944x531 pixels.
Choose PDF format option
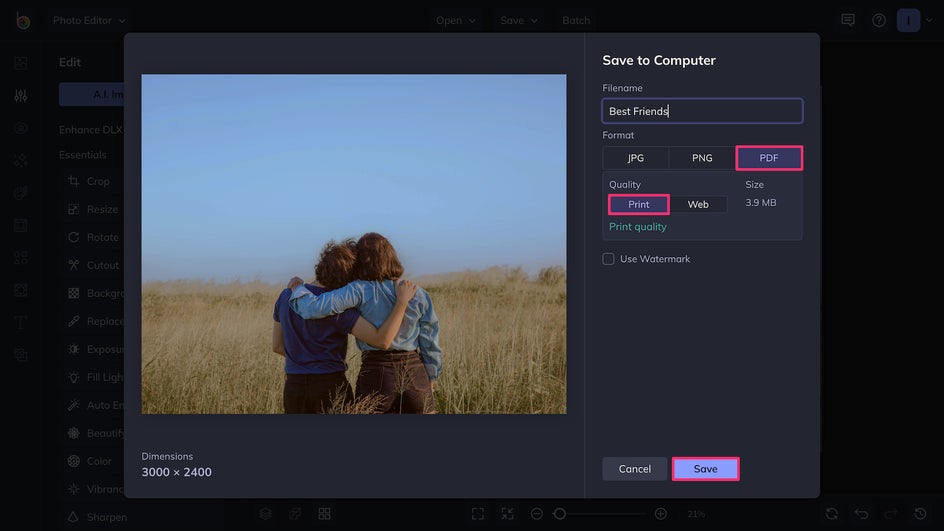pyautogui.click(x=769, y=158)
